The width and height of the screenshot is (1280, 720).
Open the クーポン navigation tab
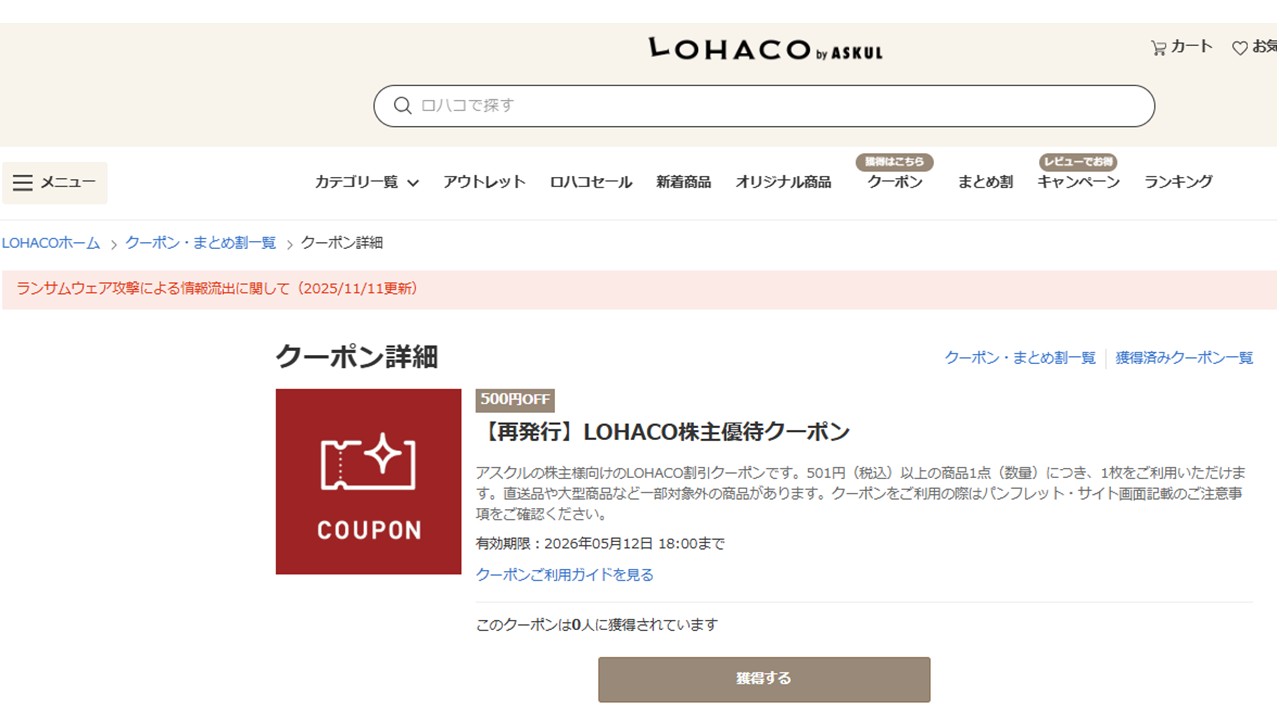[x=894, y=182]
